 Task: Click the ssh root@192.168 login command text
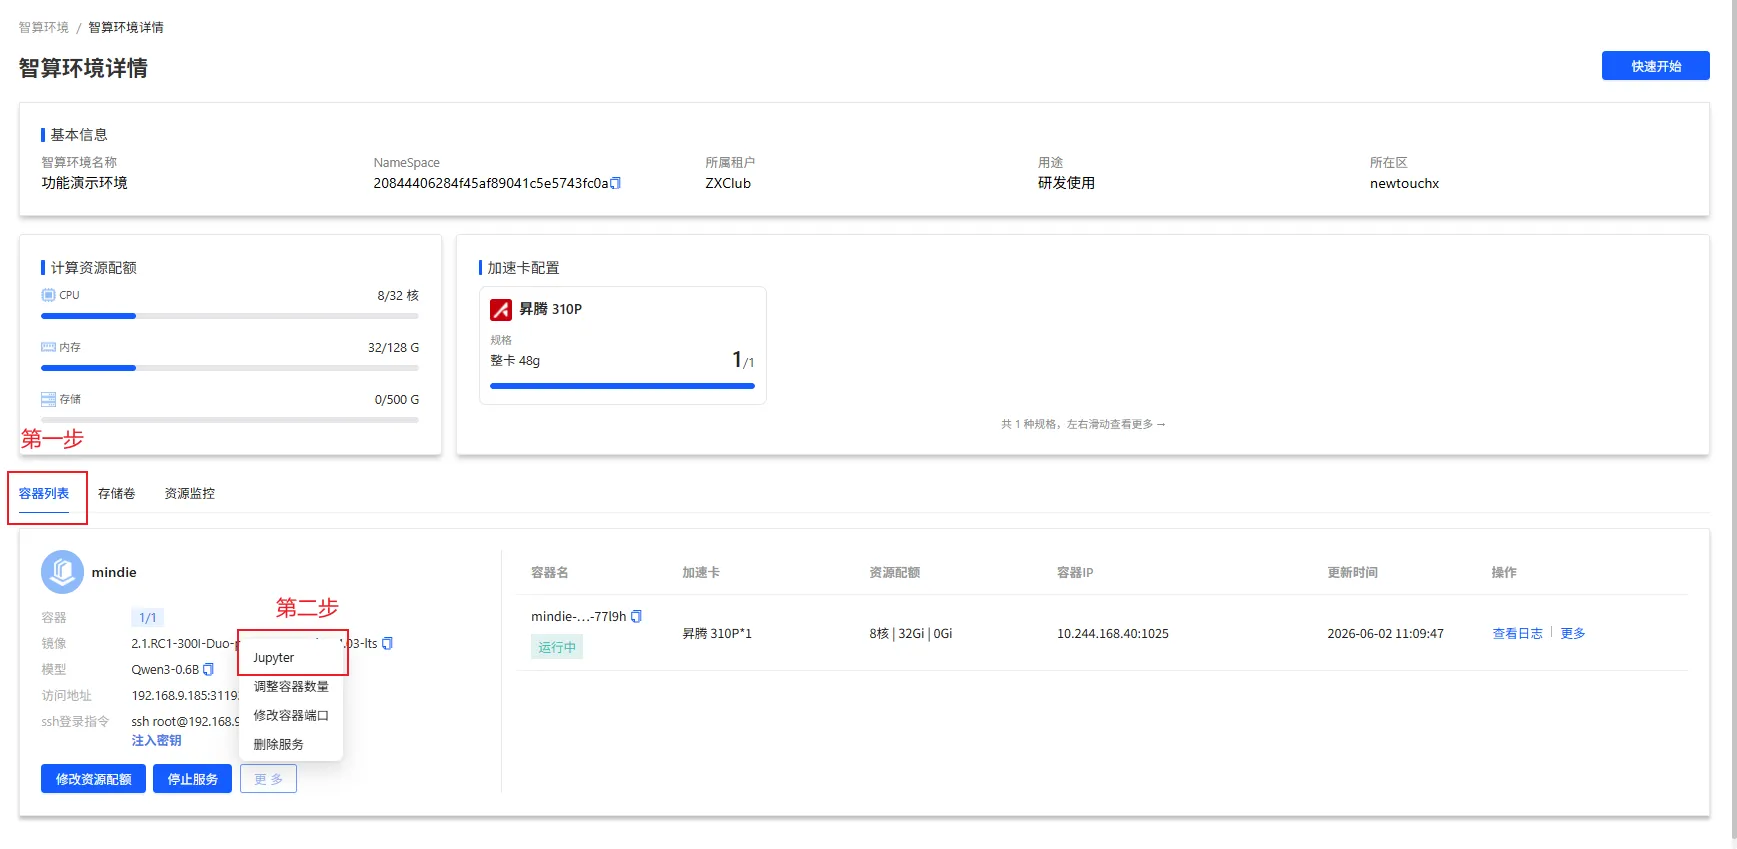coord(185,721)
